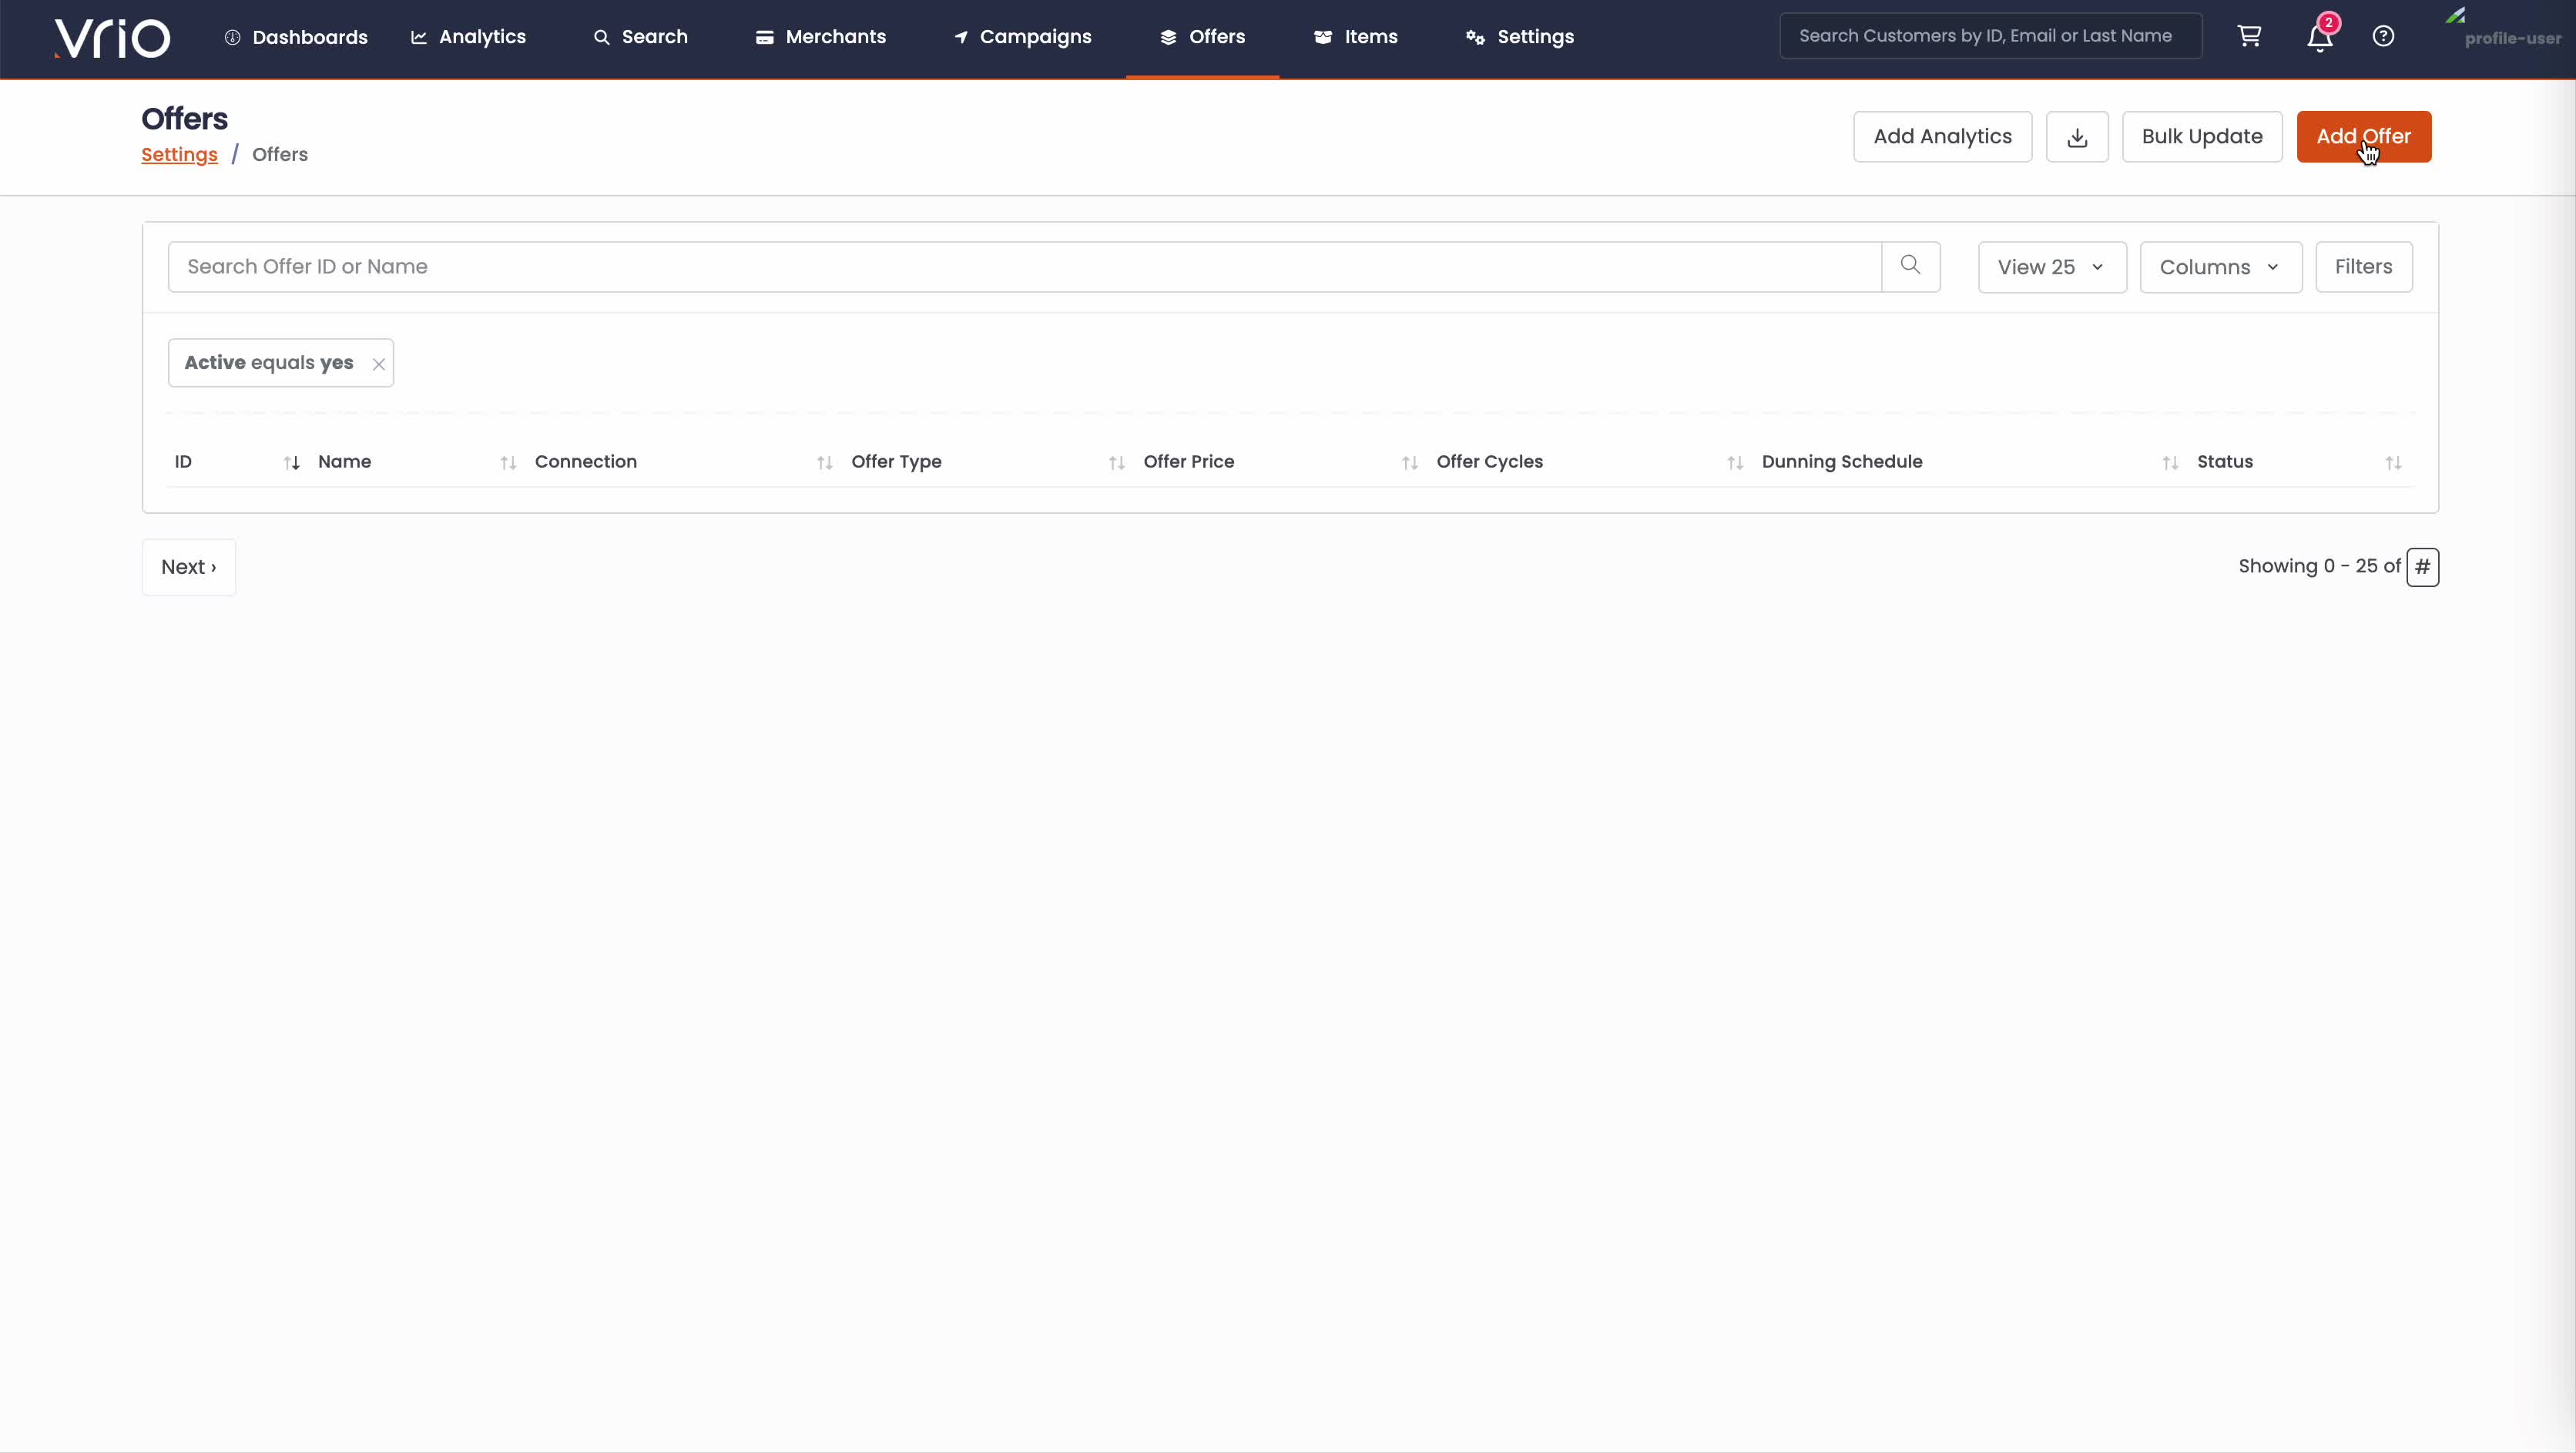This screenshot has width=2576, height=1453.
Task: Click the Add Analytics button
Action: click(x=1942, y=137)
